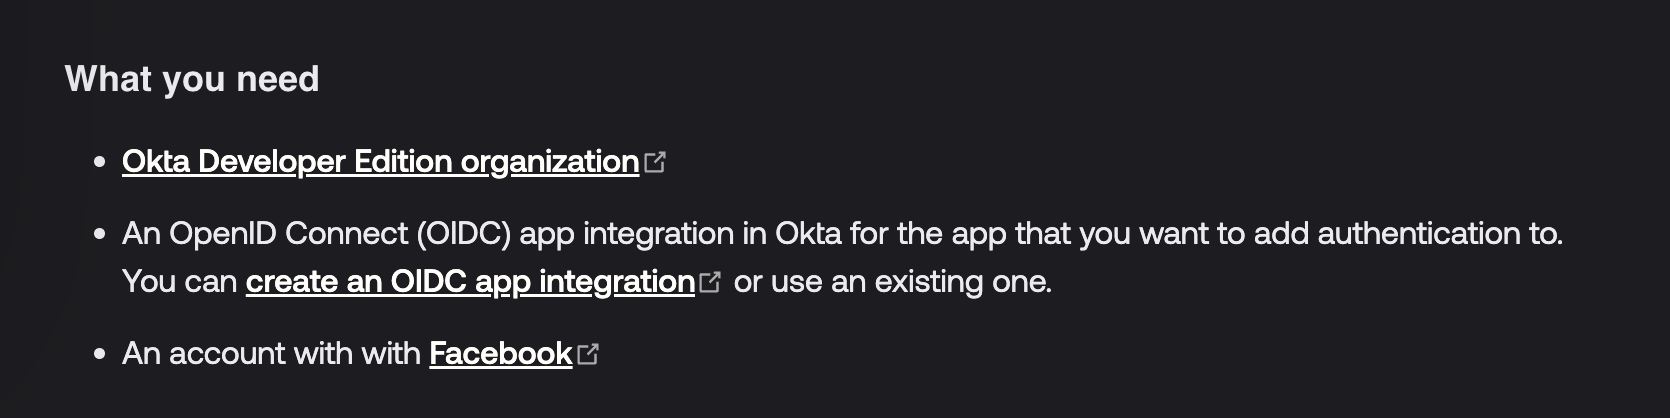The width and height of the screenshot is (1670, 418).
Task: Click bullet point before An account with
Action: click(x=99, y=354)
